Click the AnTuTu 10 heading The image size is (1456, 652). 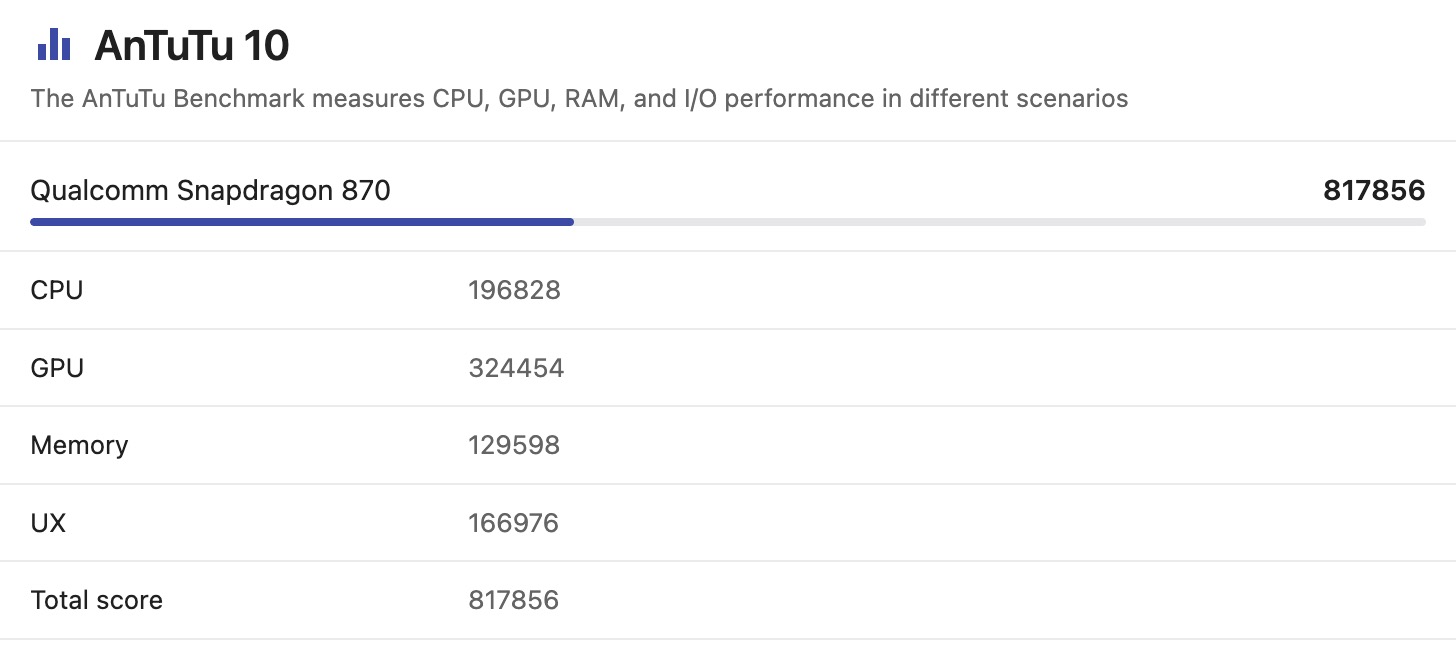click(x=192, y=46)
